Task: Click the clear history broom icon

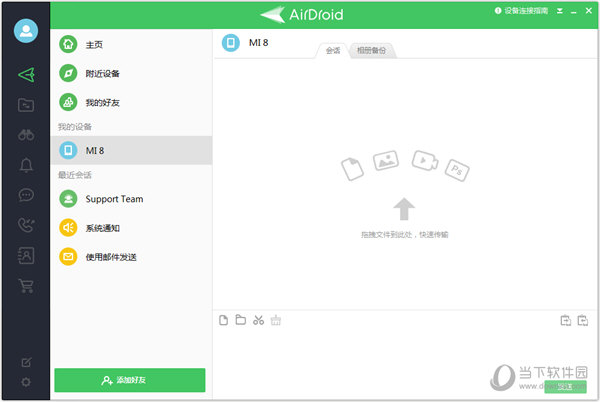Action: tap(276, 320)
